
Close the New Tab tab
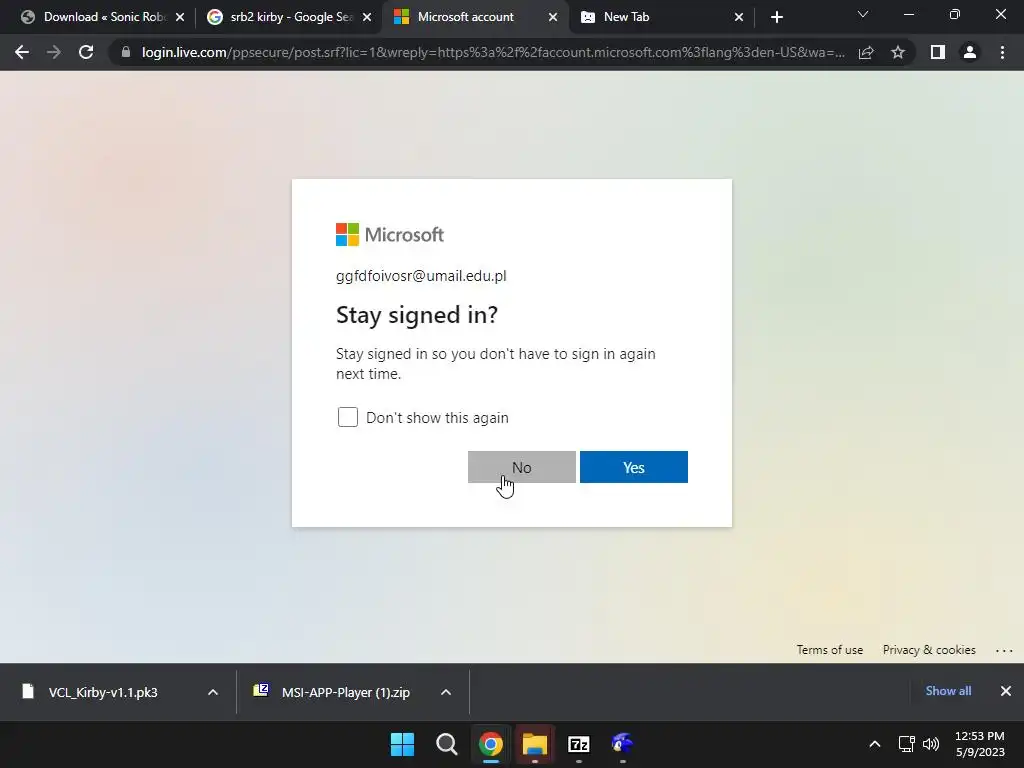click(739, 17)
